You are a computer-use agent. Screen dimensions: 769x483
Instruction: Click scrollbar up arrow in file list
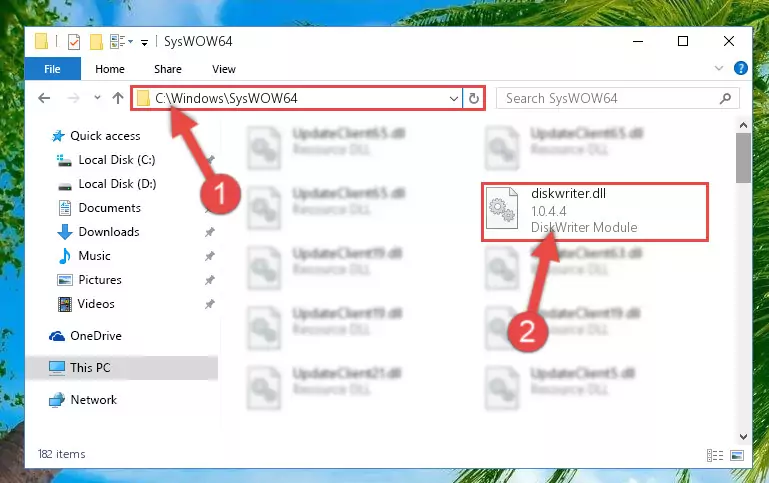tap(743, 126)
